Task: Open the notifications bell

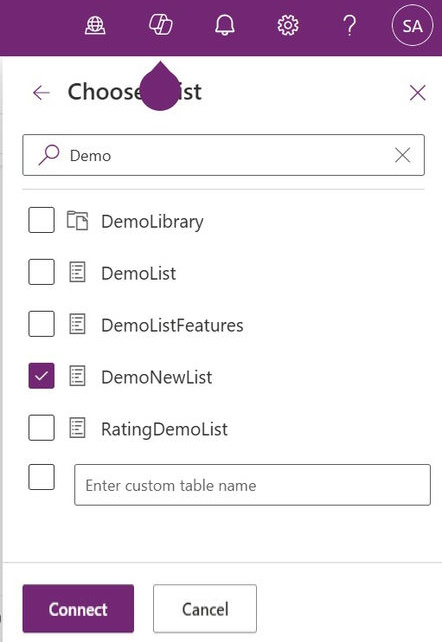Action: coord(225,25)
